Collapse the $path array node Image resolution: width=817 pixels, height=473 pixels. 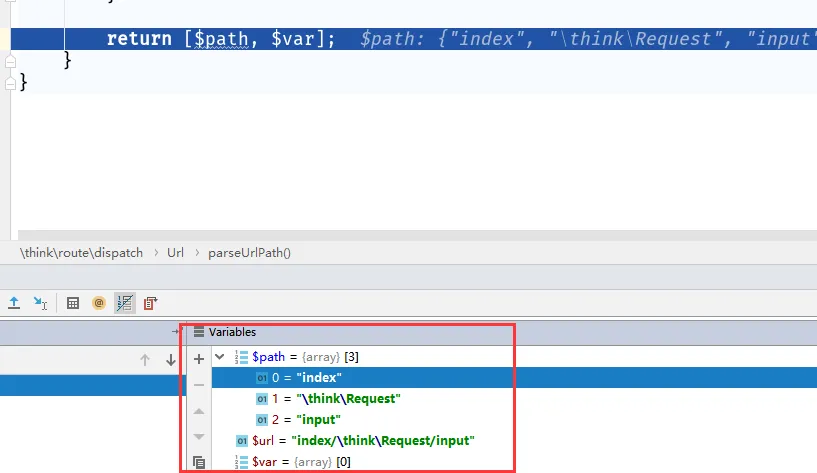(220, 356)
